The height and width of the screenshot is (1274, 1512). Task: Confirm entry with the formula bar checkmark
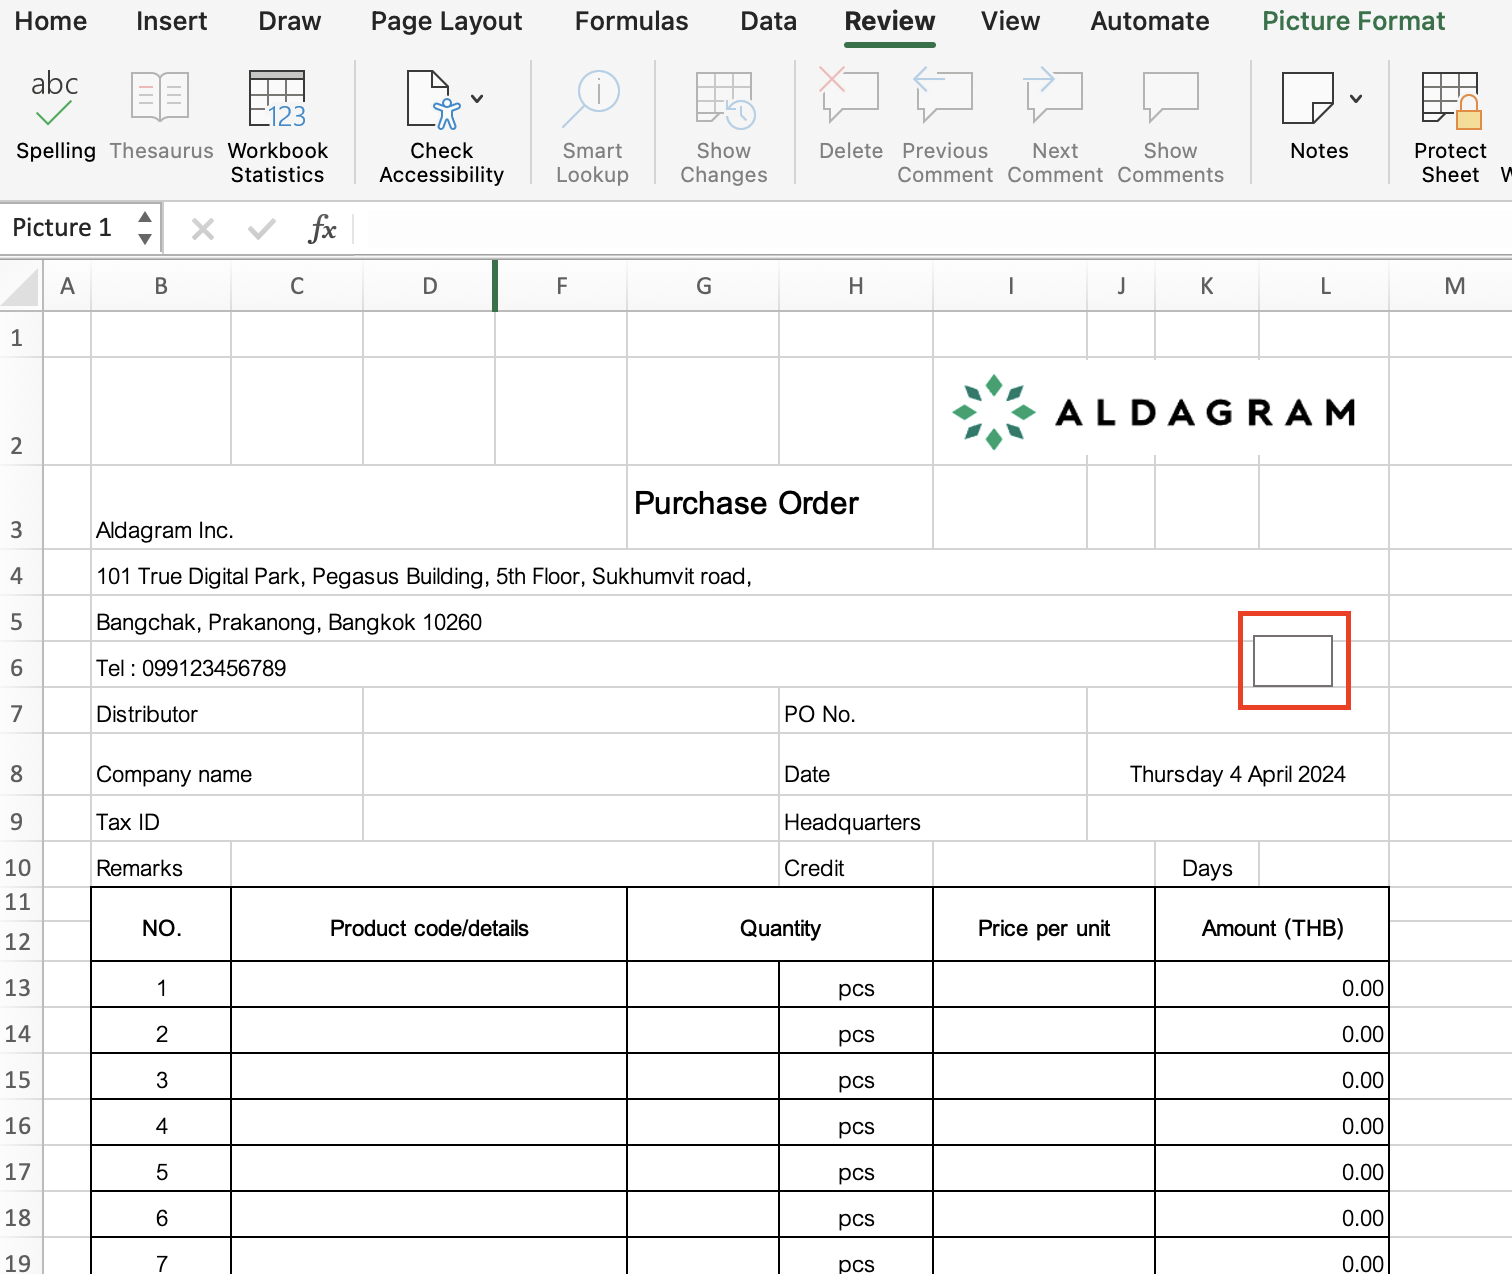[260, 228]
